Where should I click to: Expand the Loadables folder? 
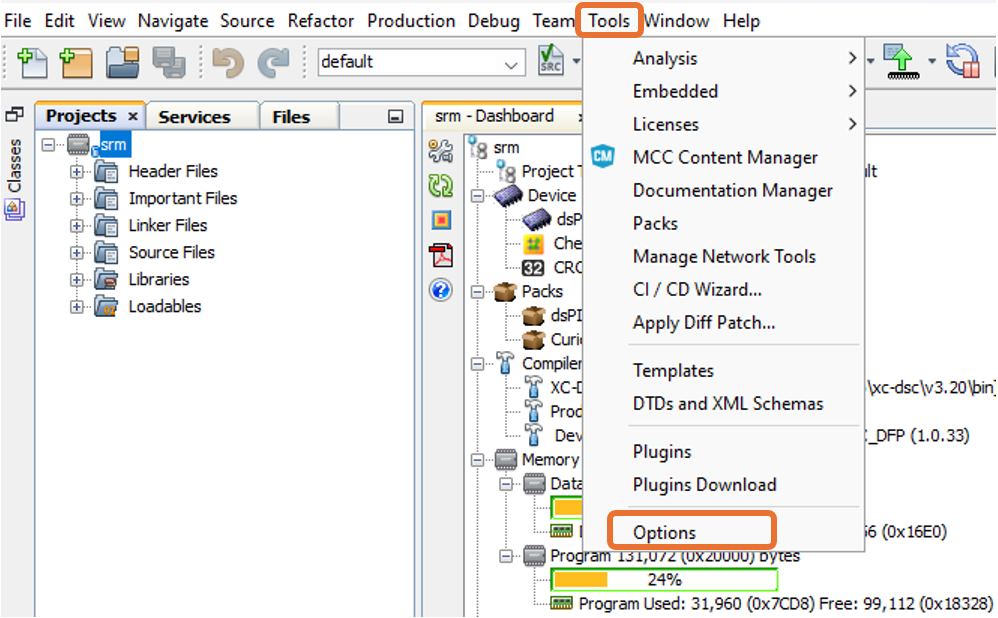pos(76,307)
